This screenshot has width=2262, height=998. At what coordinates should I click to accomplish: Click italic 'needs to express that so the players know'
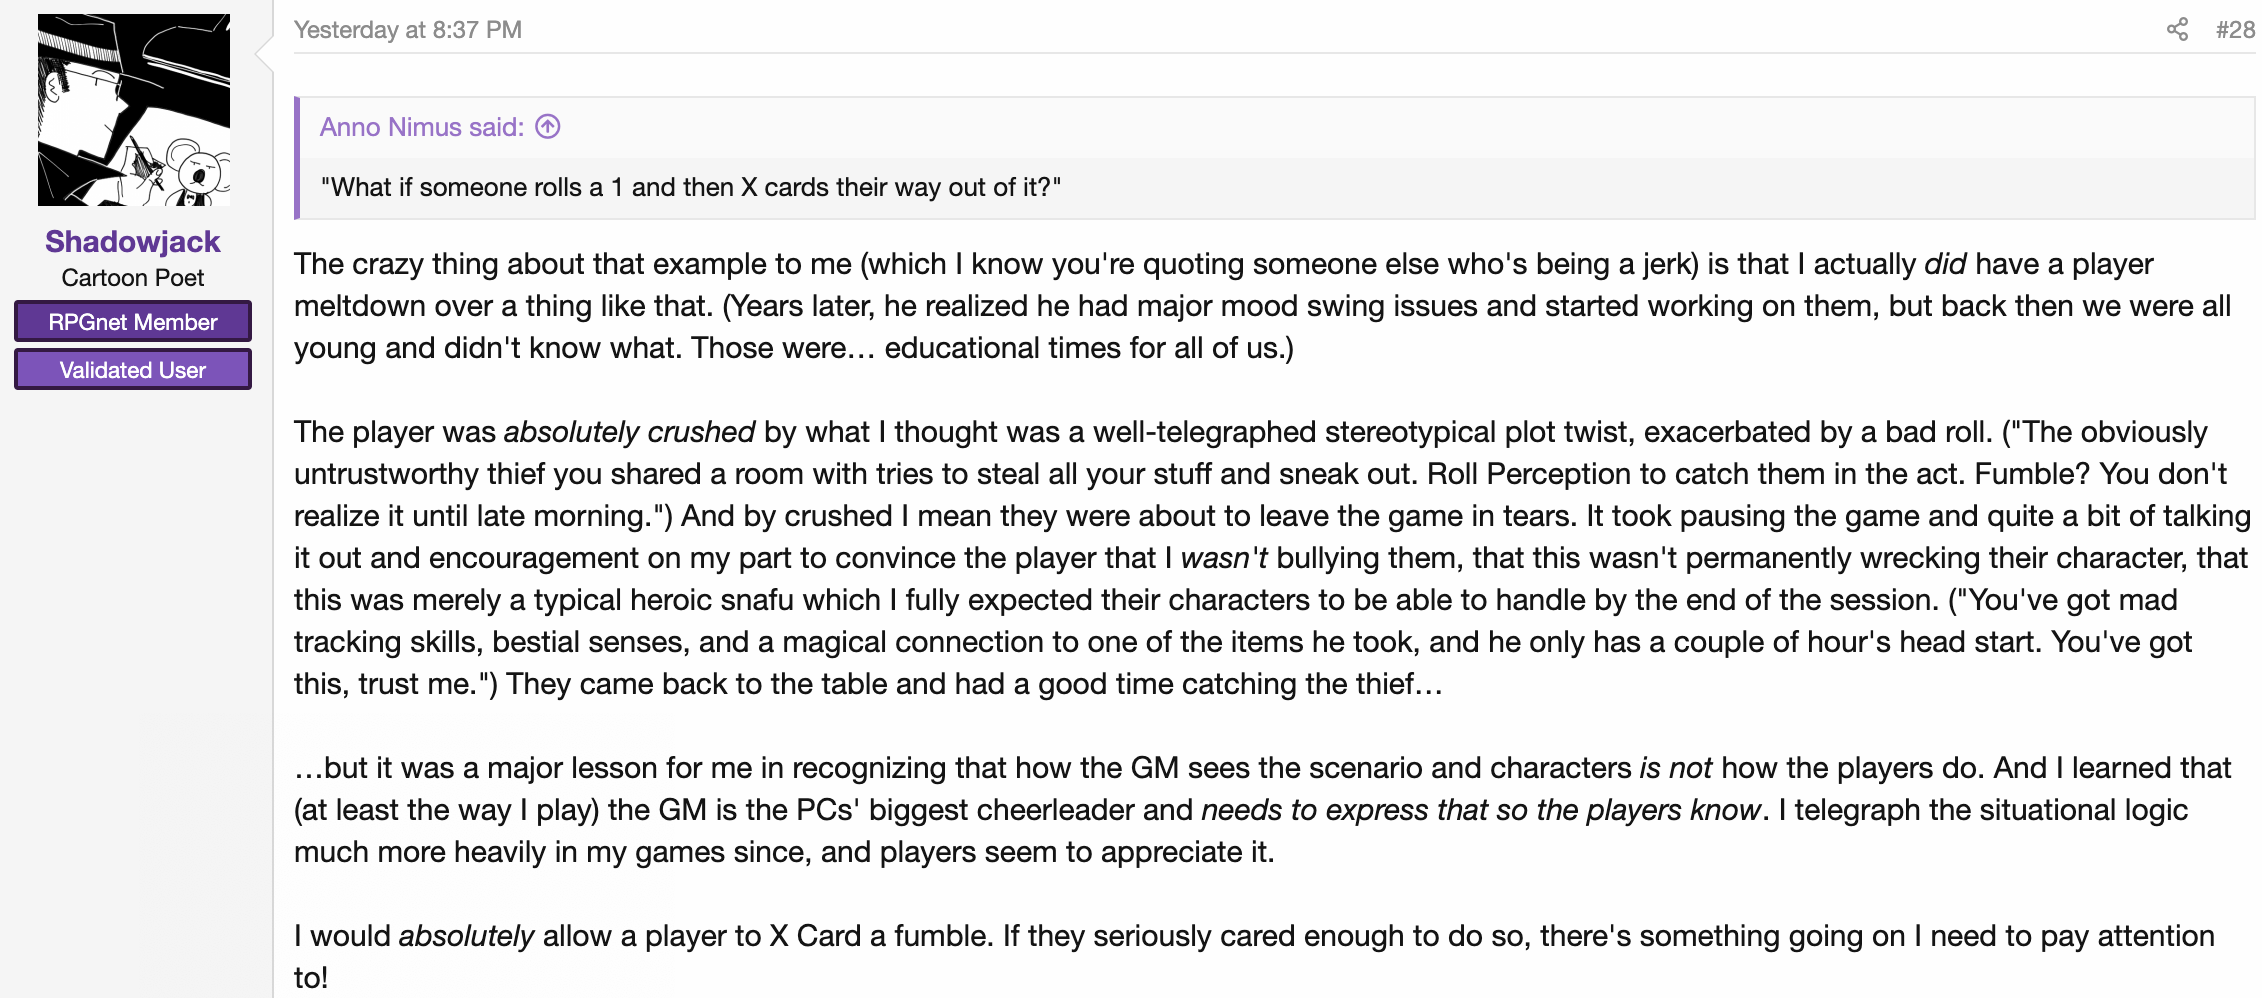tap(1481, 810)
